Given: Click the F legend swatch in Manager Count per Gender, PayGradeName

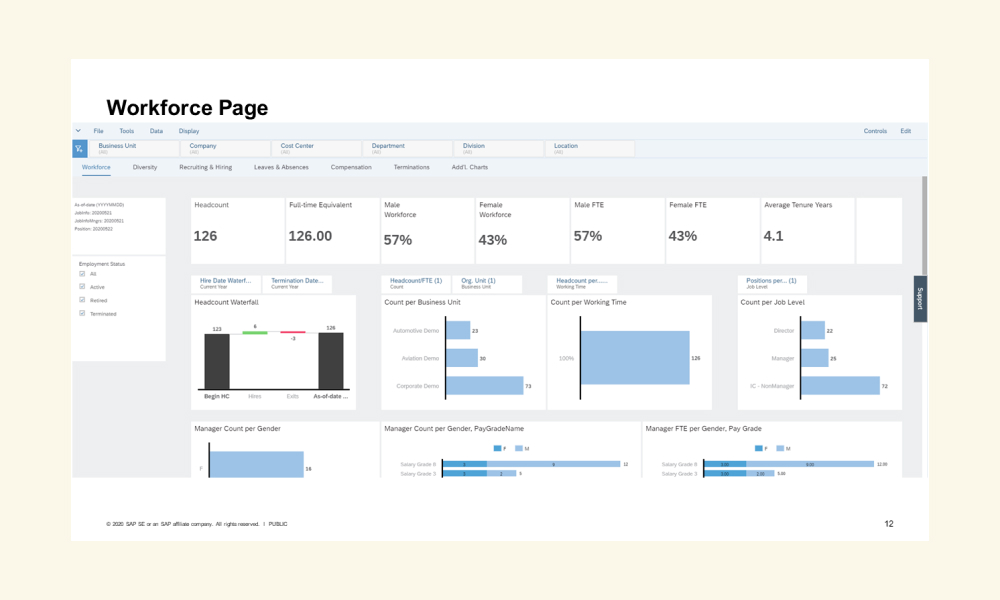Looking at the screenshot, I should point(497,448).
